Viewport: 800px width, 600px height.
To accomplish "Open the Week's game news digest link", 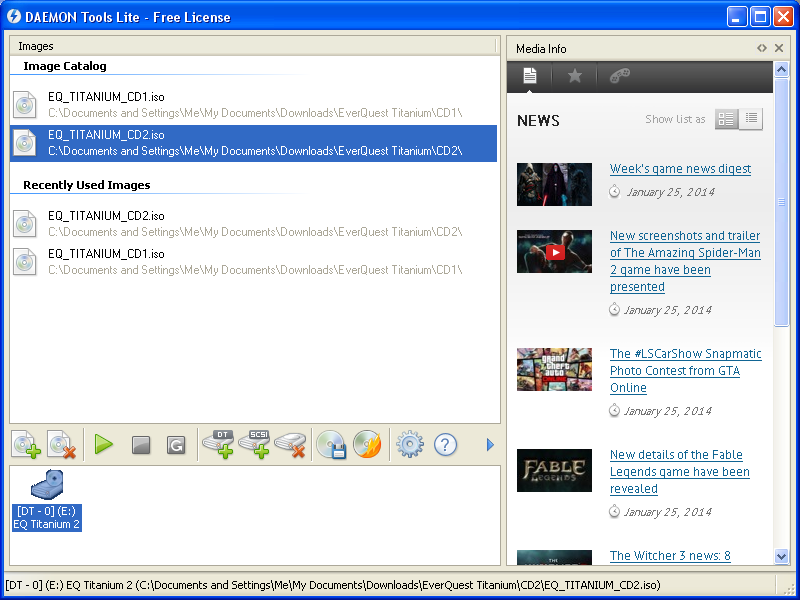I will [680, 168].
